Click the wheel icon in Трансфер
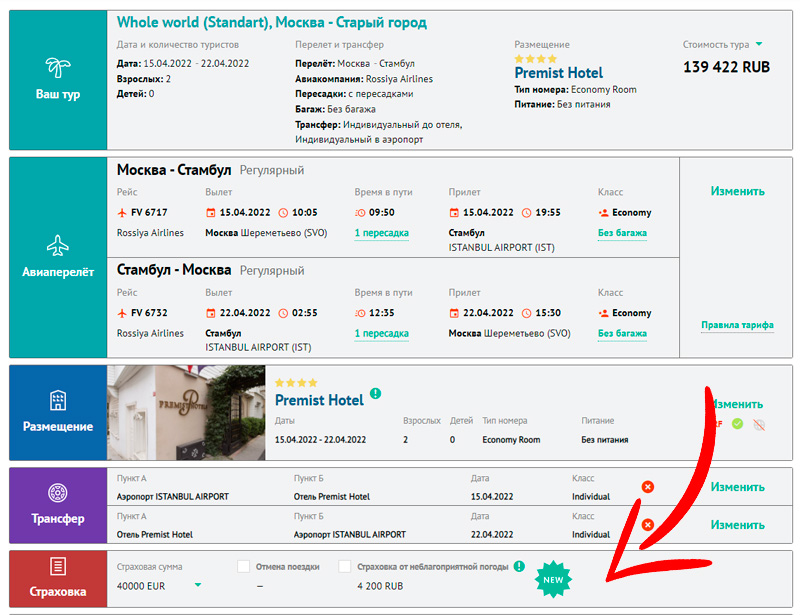This screenshot has height=615, width=800. tap(58, 494)
